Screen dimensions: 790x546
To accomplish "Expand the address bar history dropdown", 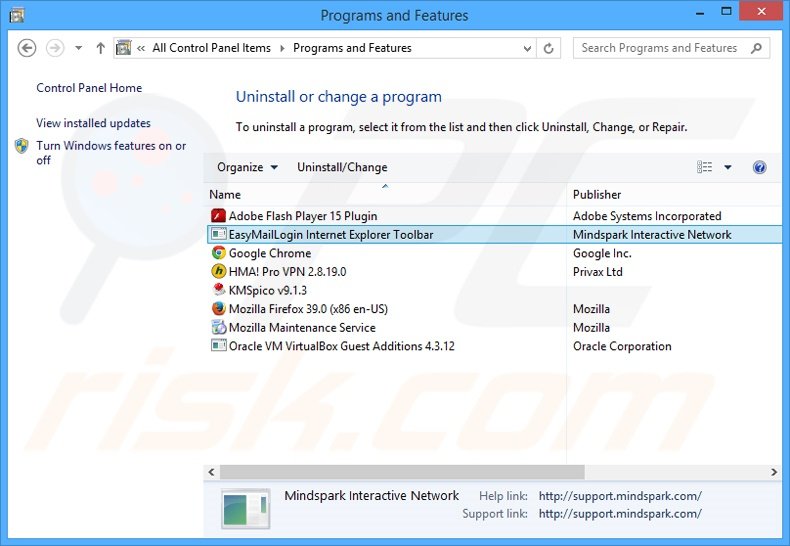I will pos(527,48).
